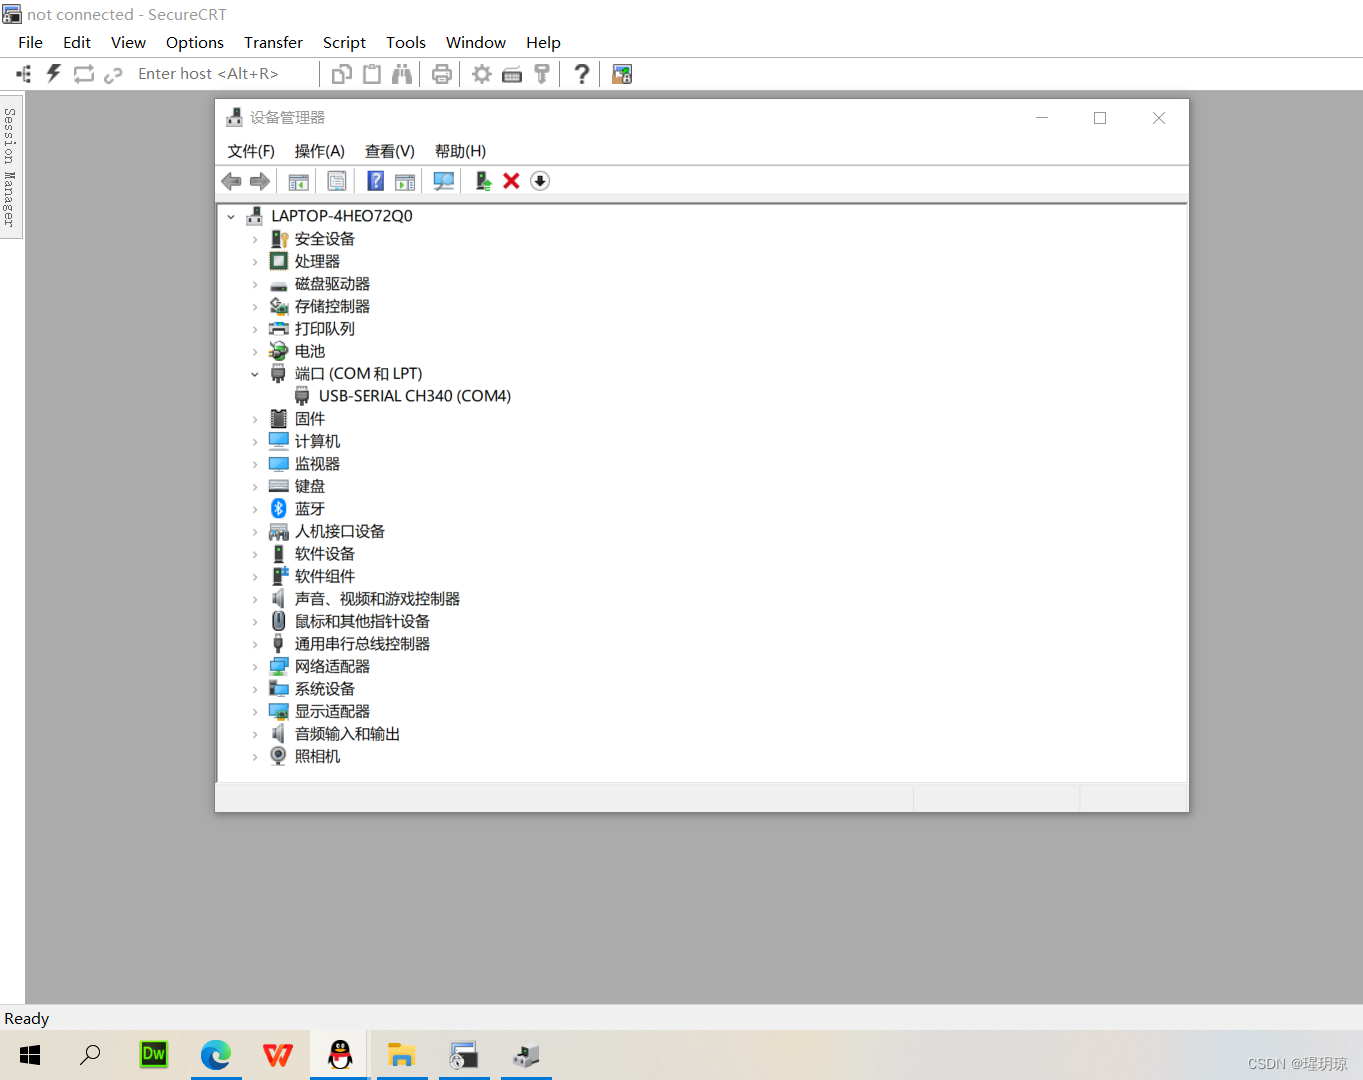The height and width of the screenshot is (1080, 1363).
Task: Open the Transfer menu
Action: pos(273,42)
